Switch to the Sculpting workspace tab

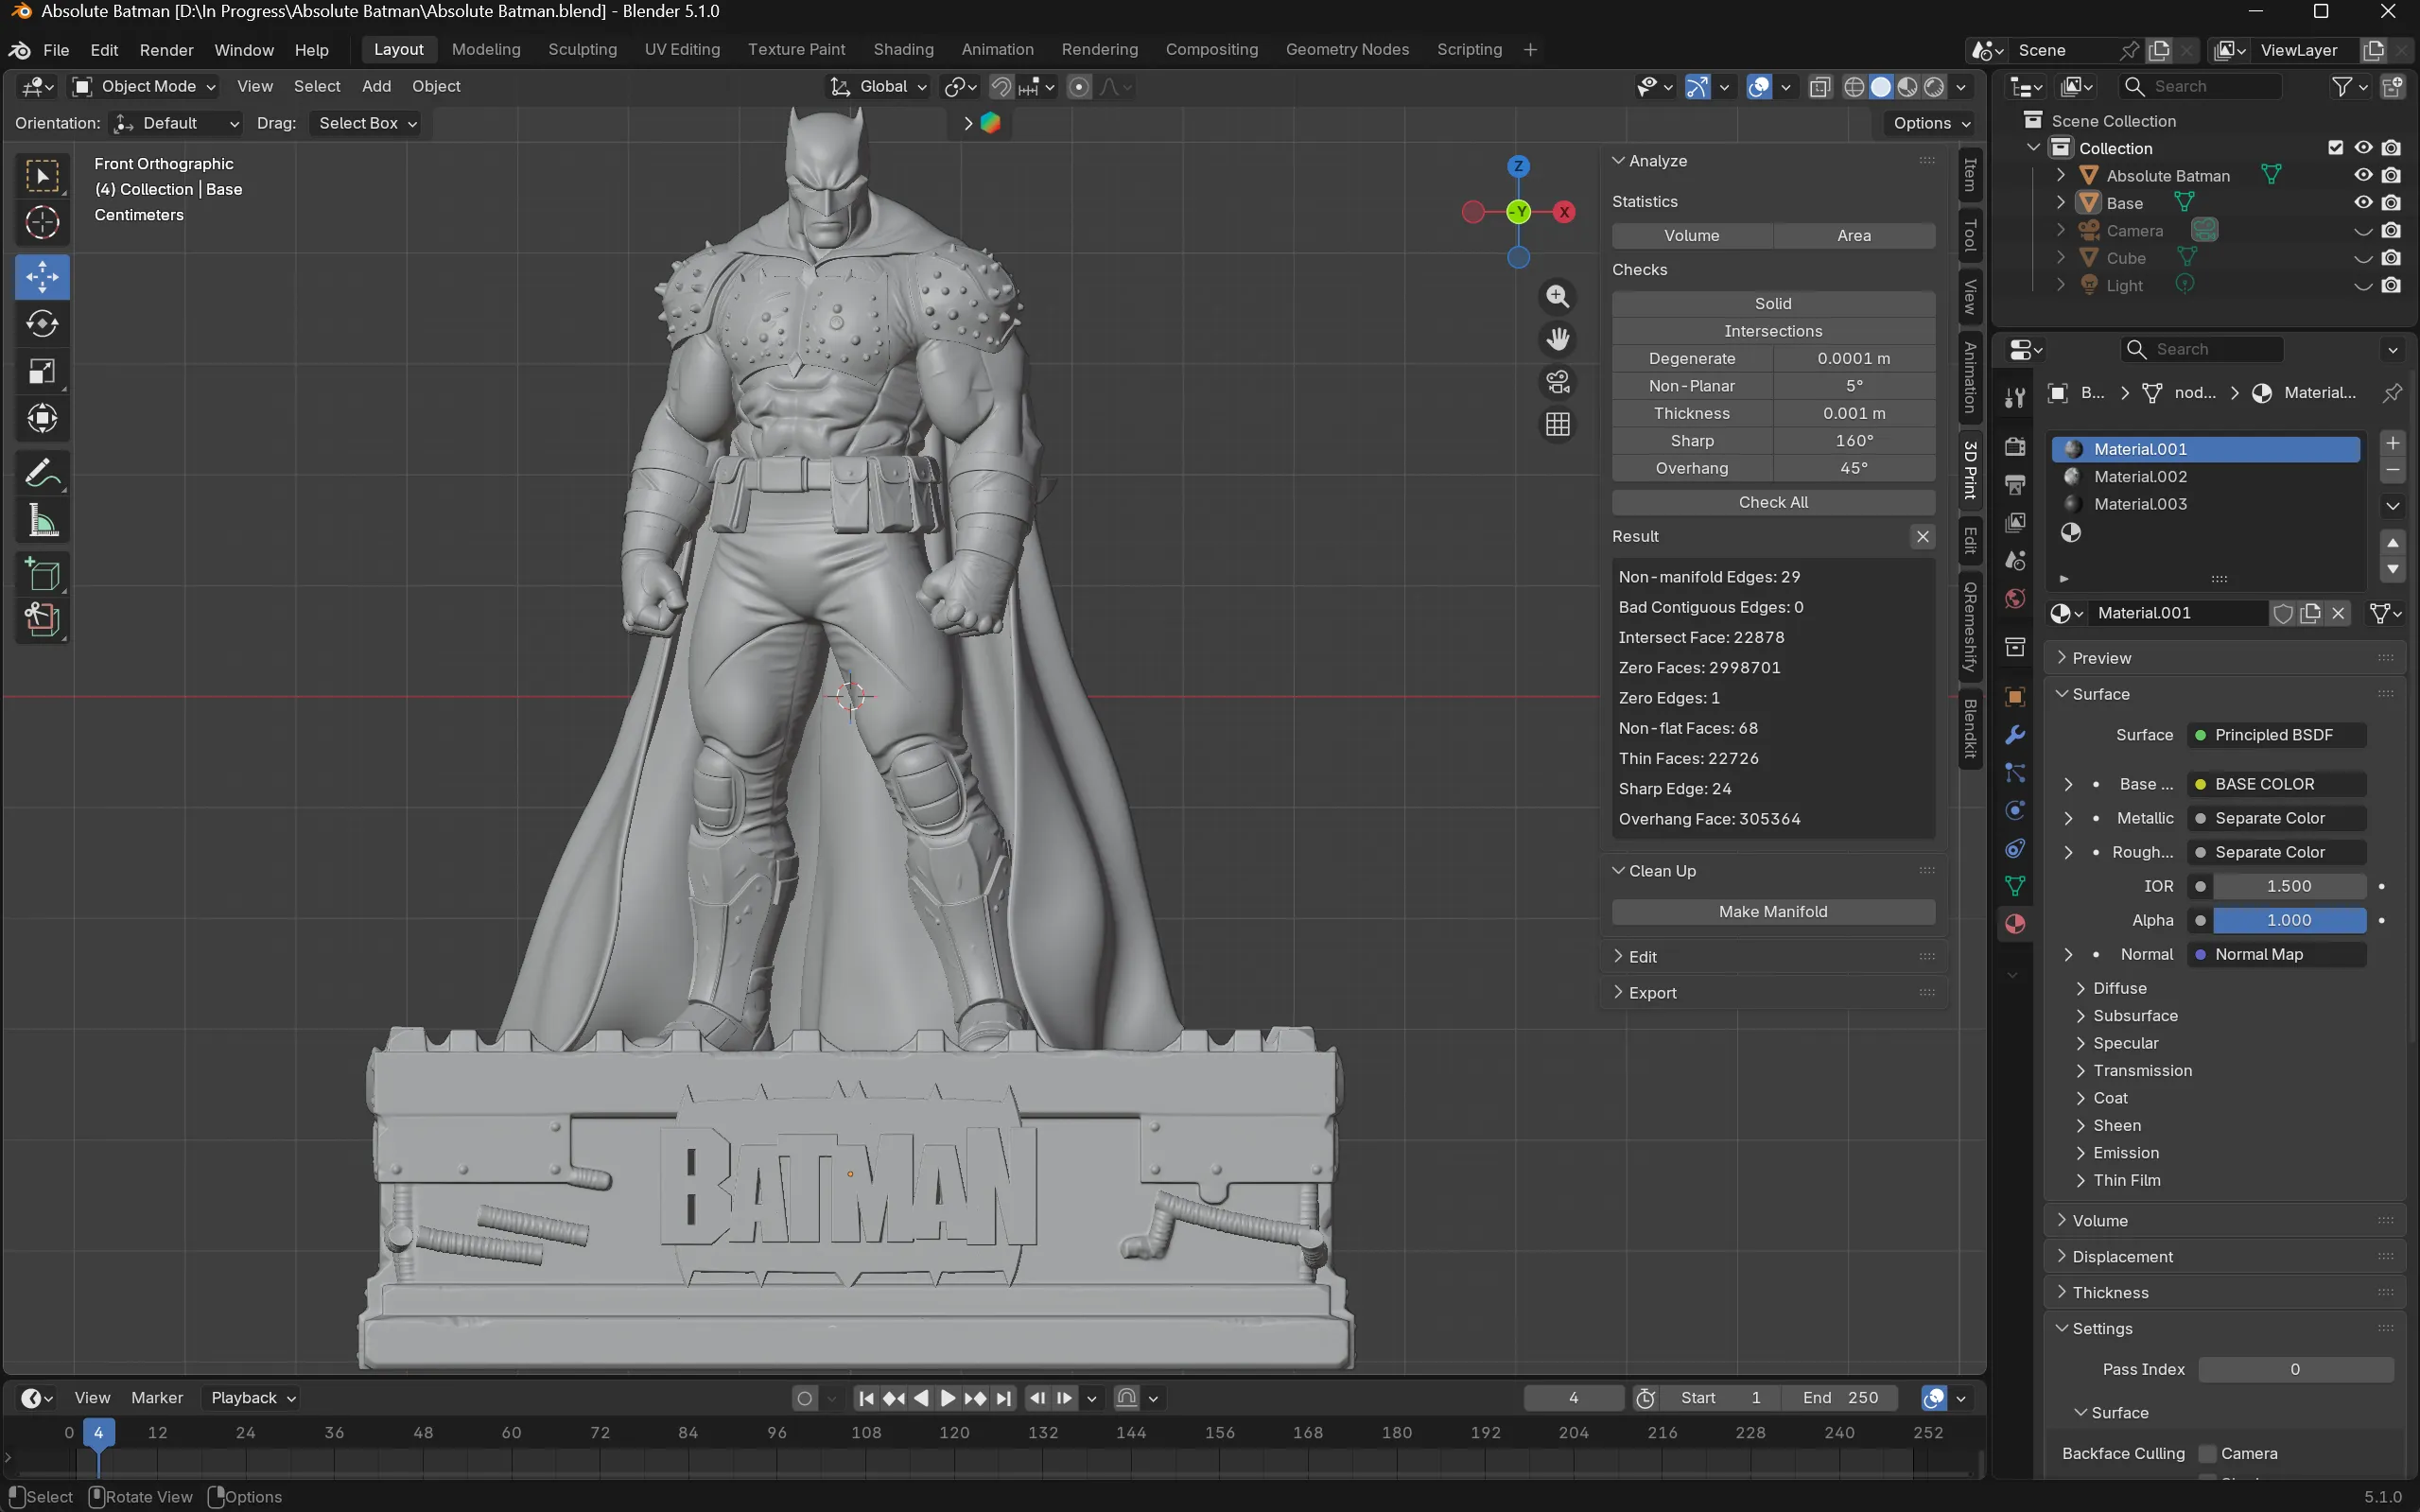click(582, 50)
